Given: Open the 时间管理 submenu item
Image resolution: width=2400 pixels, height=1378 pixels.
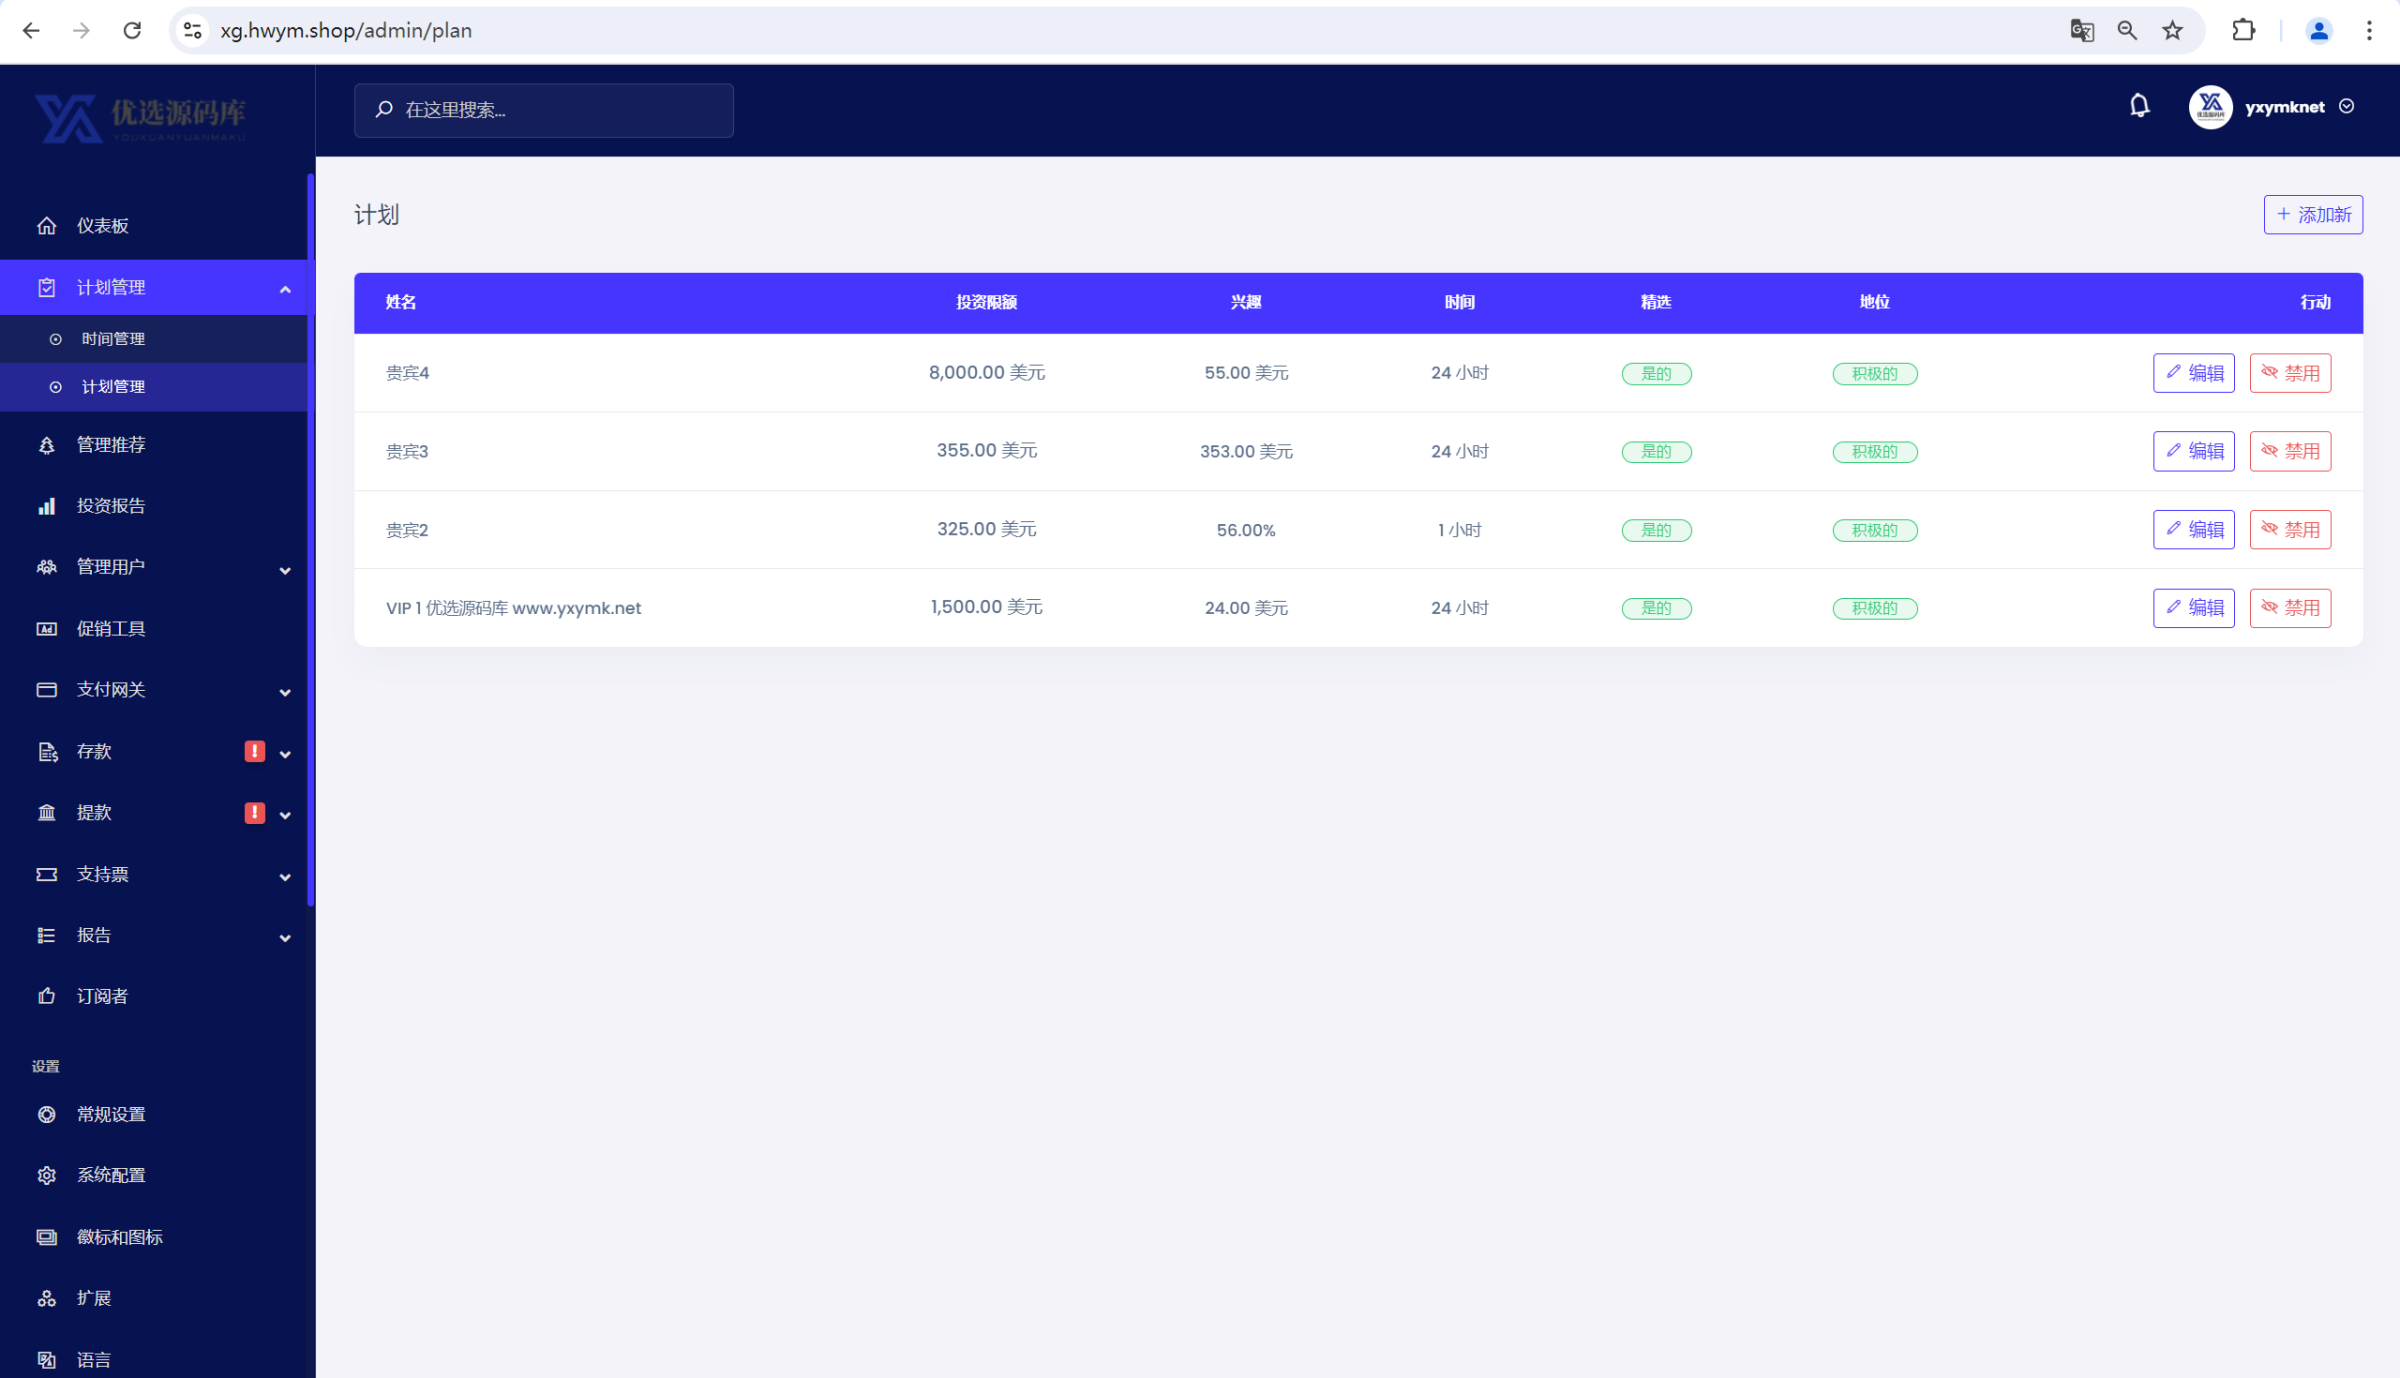Looking at the screenshot, I should point(113,339).
